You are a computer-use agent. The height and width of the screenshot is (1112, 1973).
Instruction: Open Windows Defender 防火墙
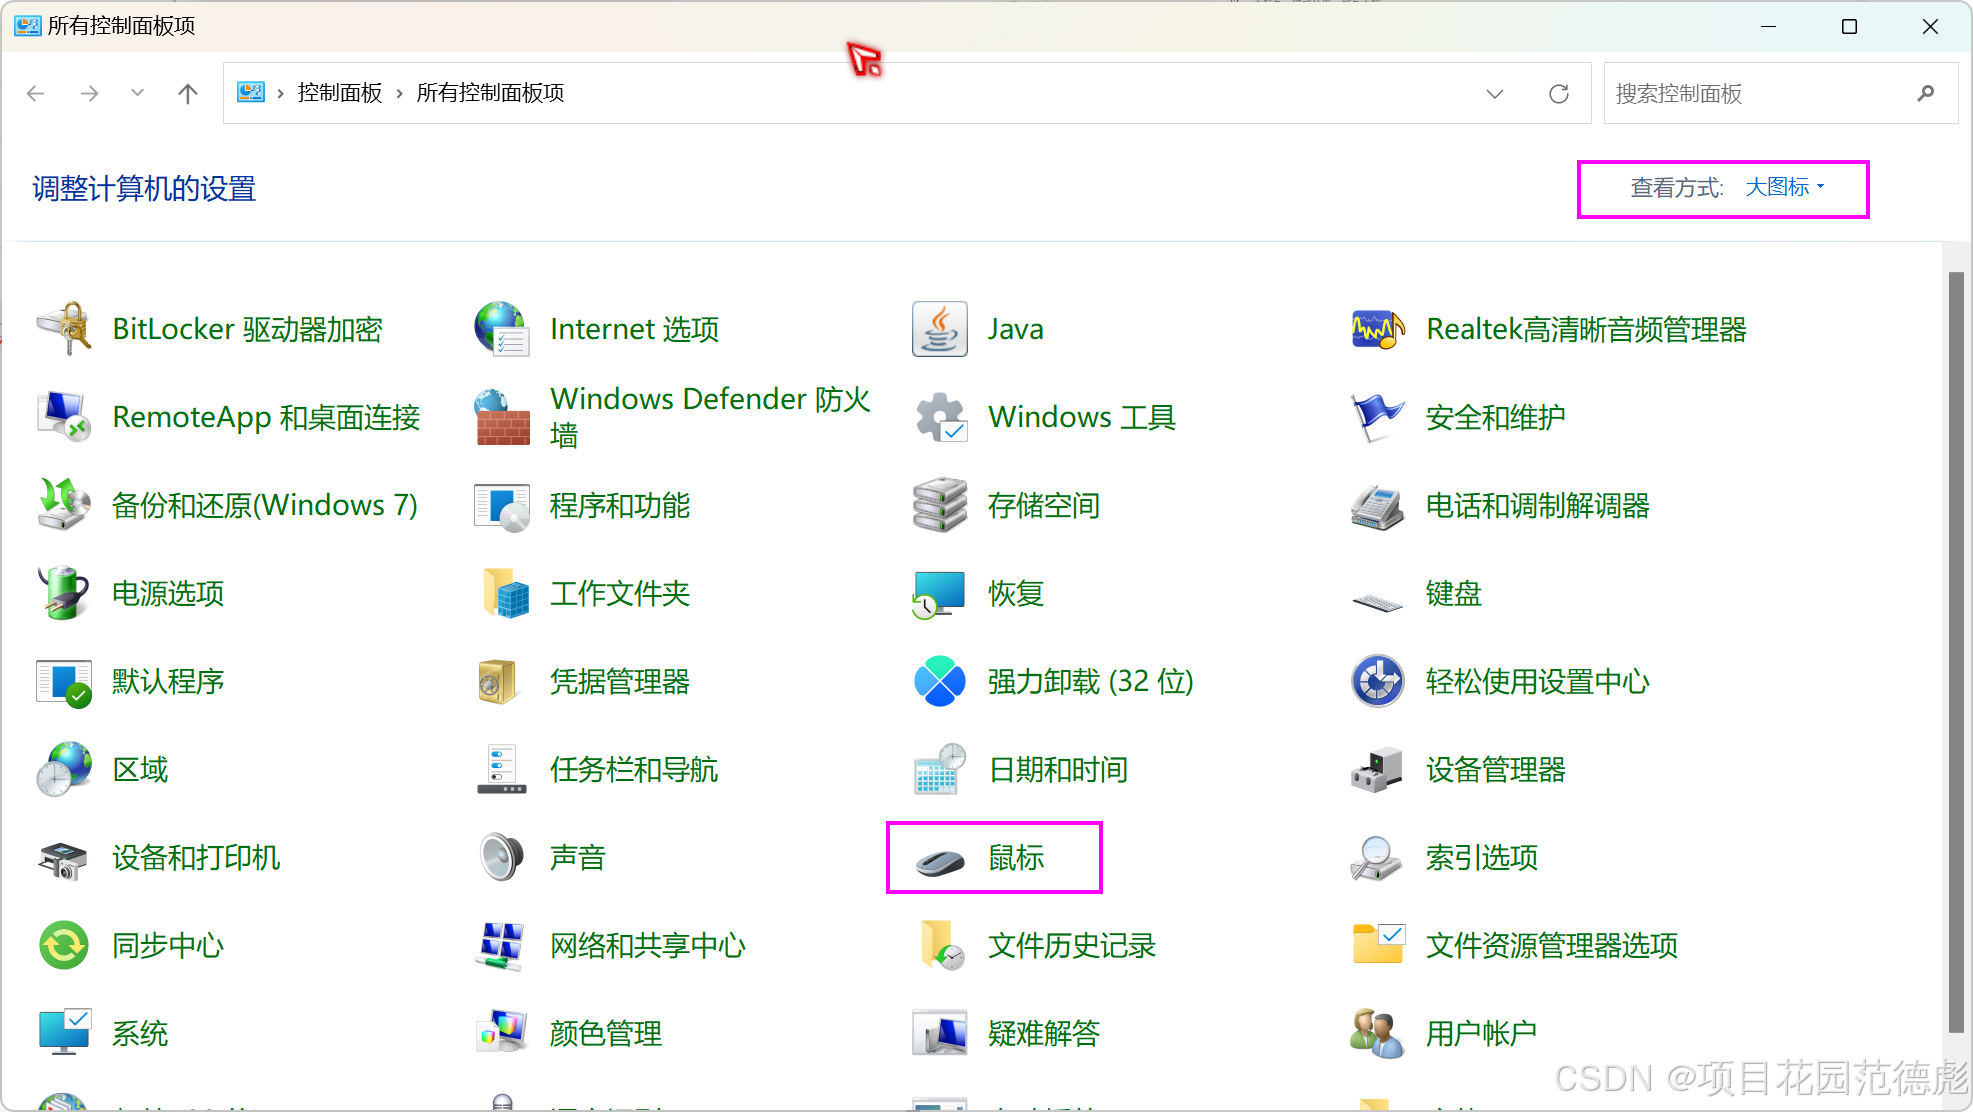tap(710, 415)
